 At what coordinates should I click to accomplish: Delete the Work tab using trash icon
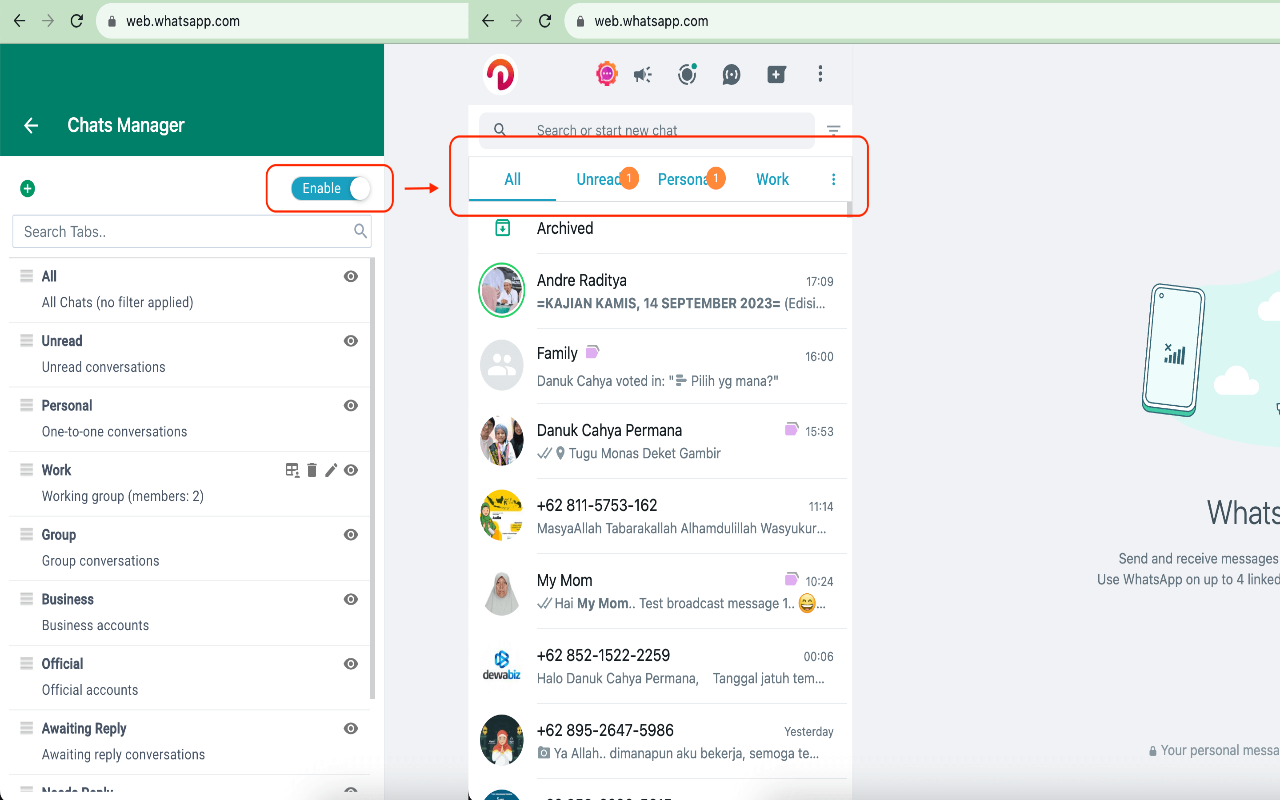pyautogui.click(x=311, y=469)
